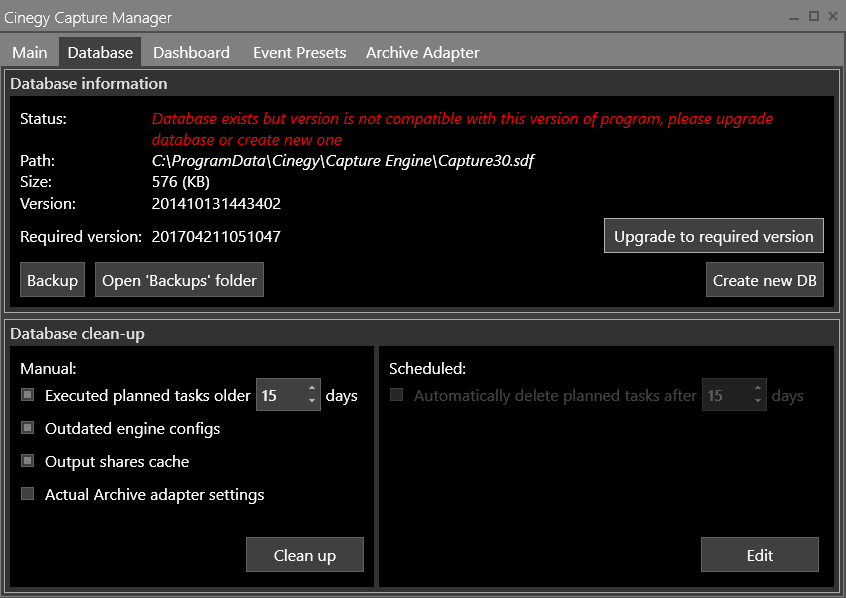Increase scheduled delete days with up arrow
The width and height of the screenshot is (846, 598).
click(x=758, y=388)
